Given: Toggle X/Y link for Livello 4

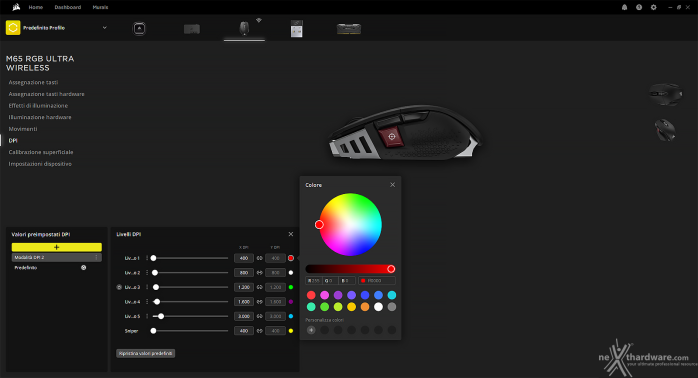Looking at the screenshot, I should coord(260,301).
